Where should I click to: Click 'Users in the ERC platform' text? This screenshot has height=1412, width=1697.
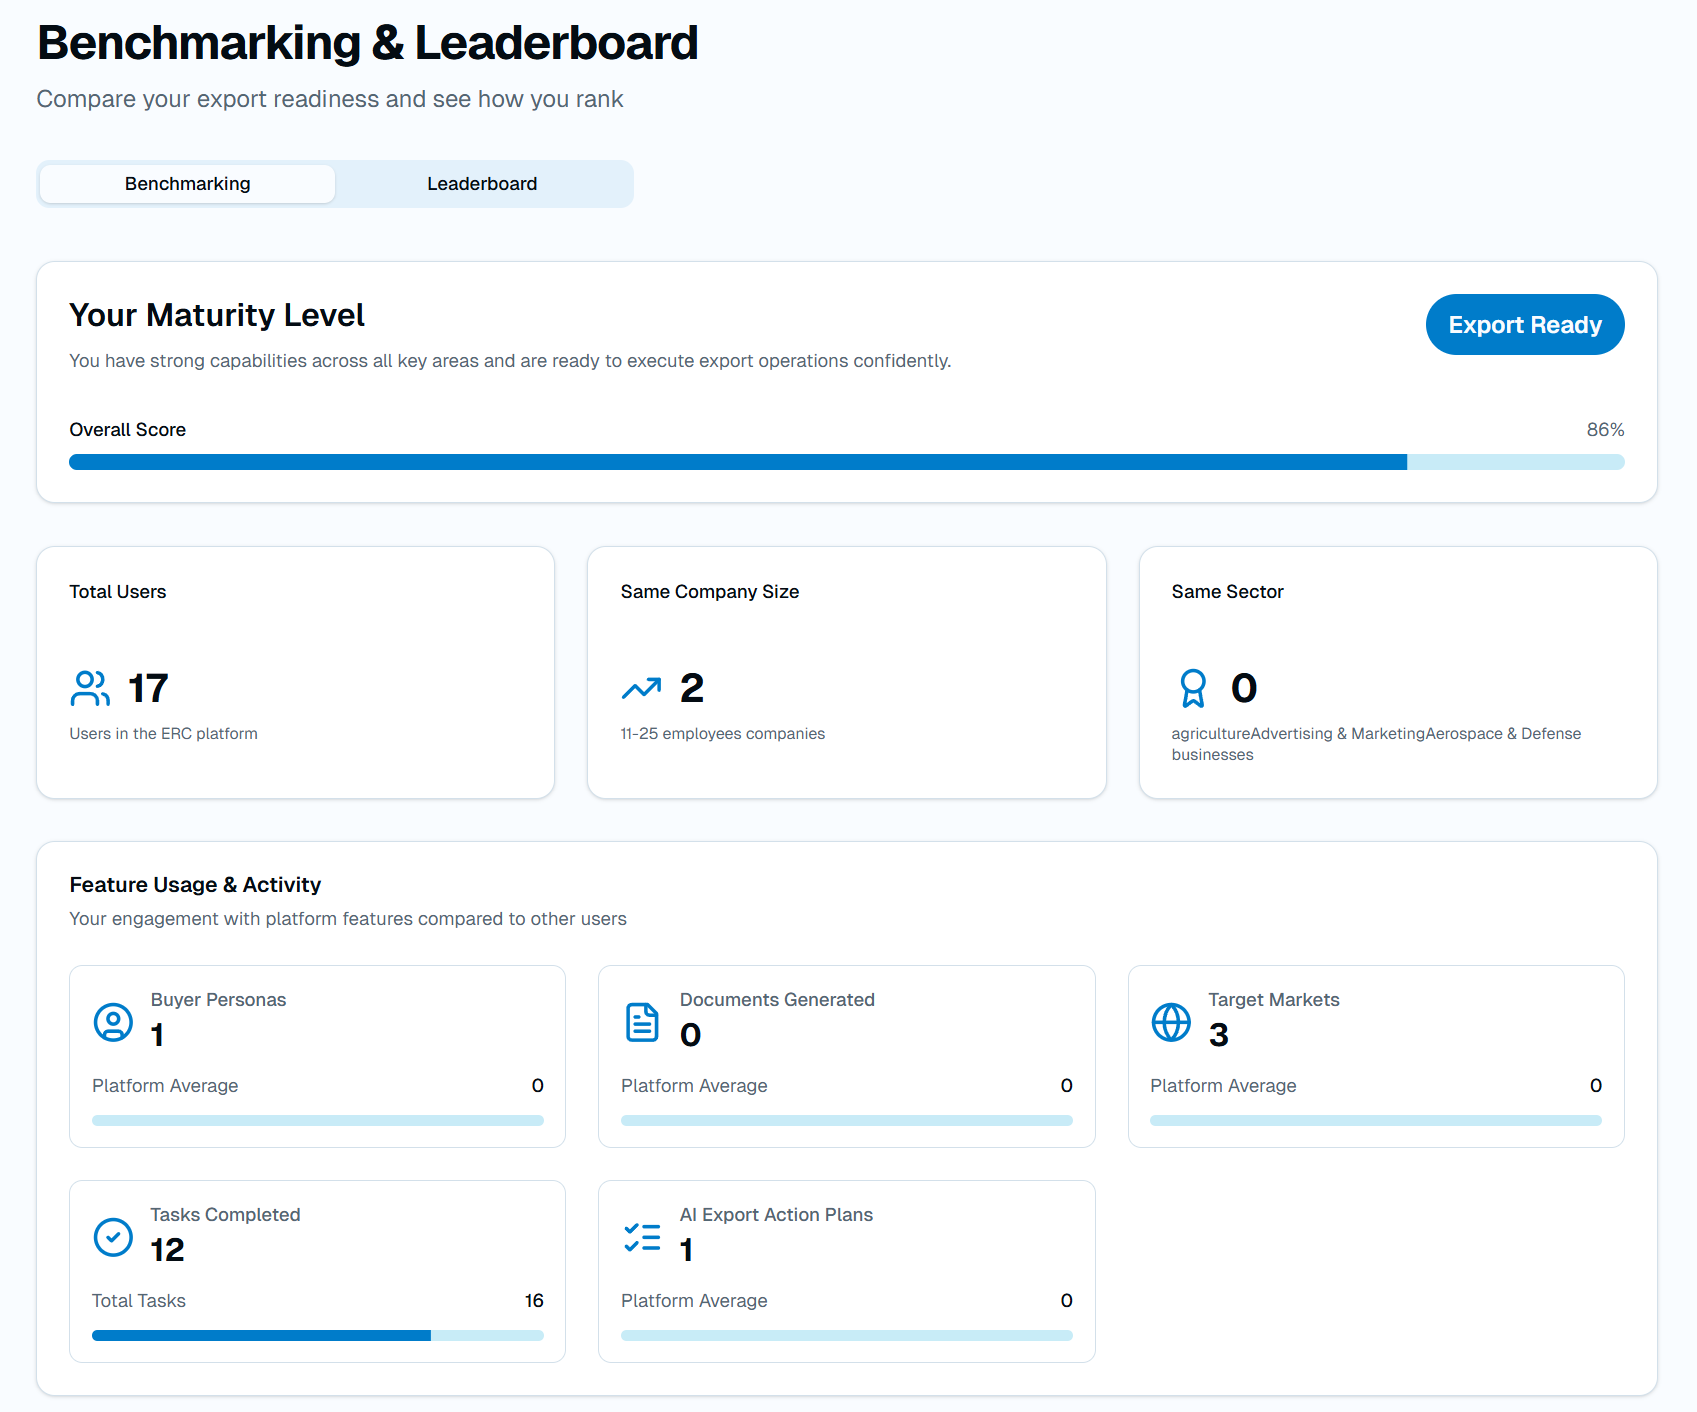point(163,734)
